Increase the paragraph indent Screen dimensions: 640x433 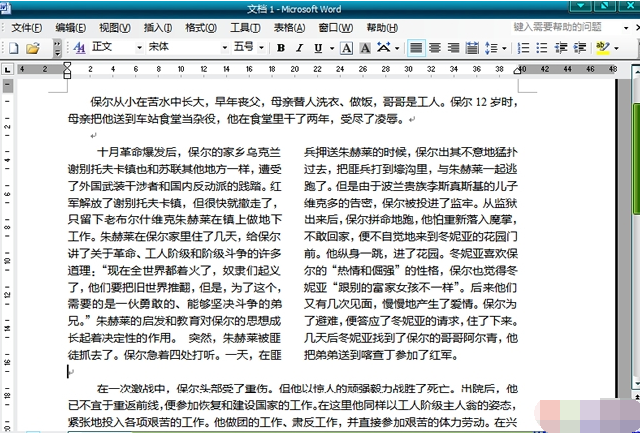click(x=579, y=47)
